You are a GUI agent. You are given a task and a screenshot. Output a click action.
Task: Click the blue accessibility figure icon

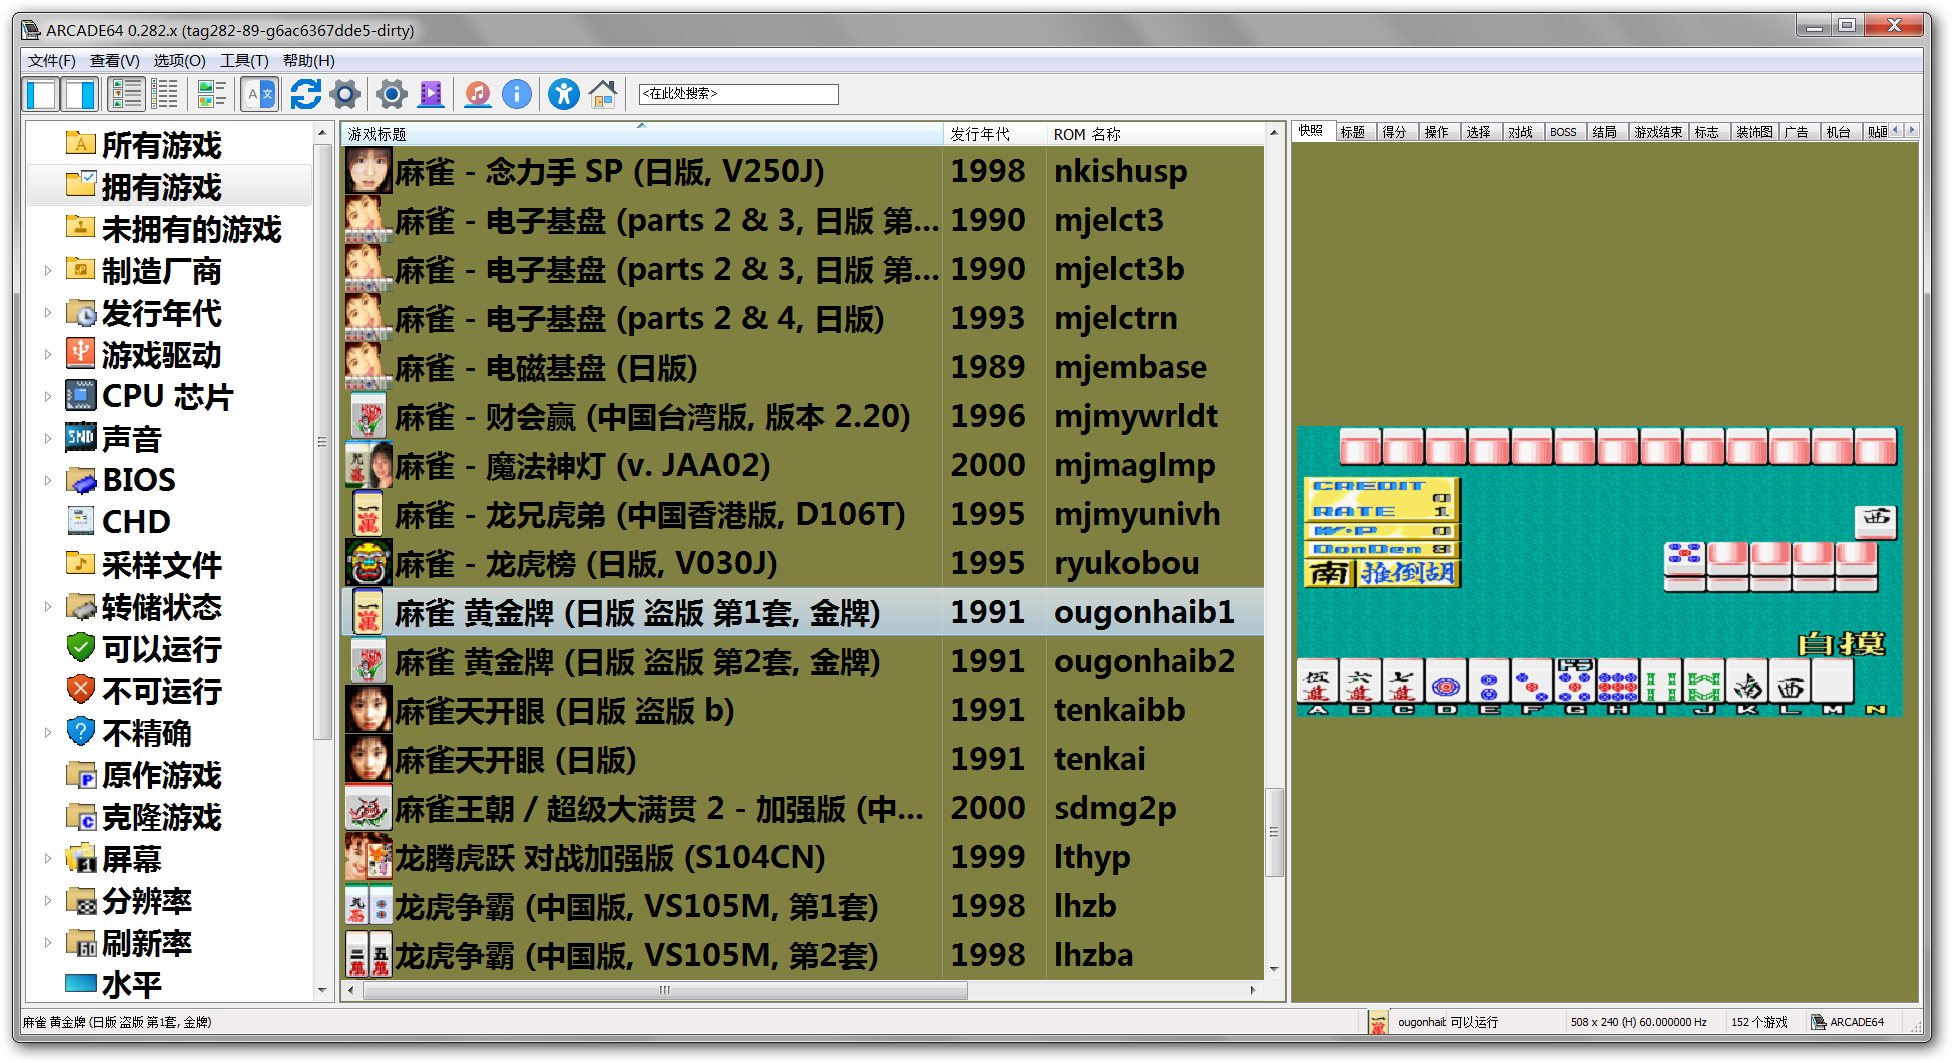click(563, 94)
